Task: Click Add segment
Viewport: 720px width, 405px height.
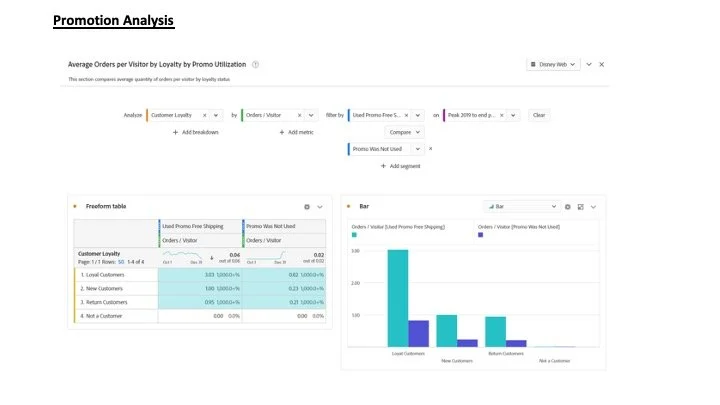Action: [x=400, y=166]
